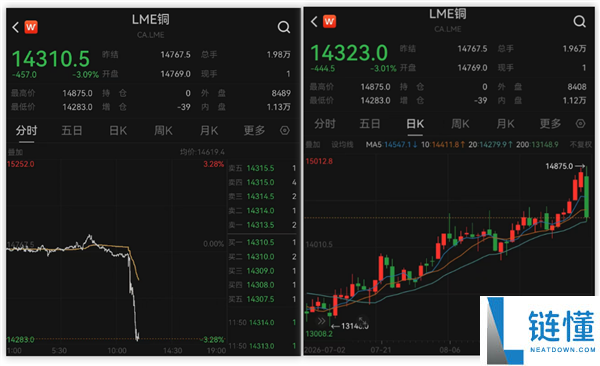Image resolution: width=600 pixels, height=366 pixels.
Task: Go back using left panel's back arrow
Action: 15,27
